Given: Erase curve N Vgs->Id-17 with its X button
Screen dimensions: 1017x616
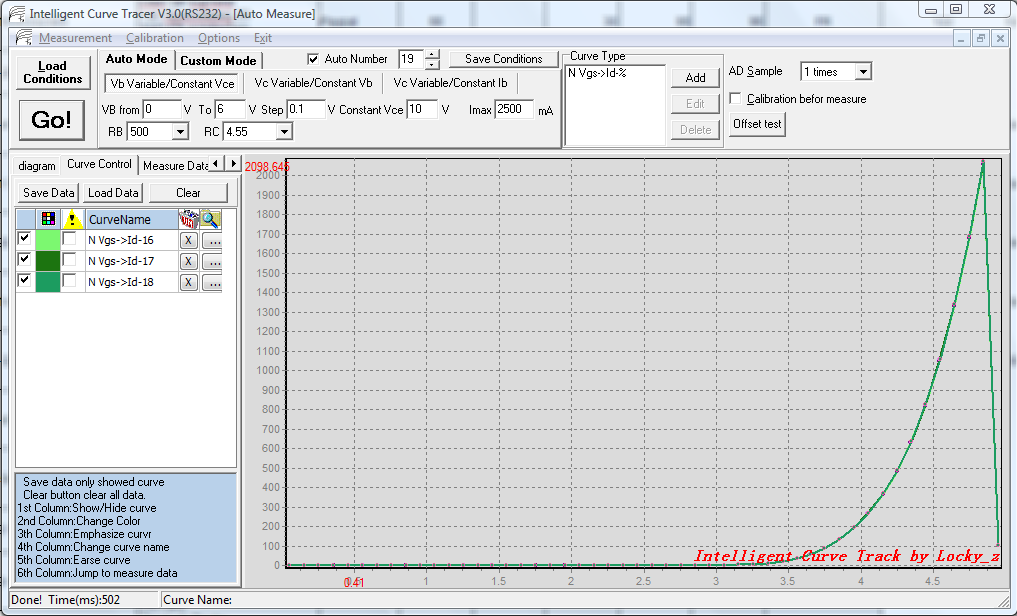Looking at the screenshot, I should coord(188,261).
